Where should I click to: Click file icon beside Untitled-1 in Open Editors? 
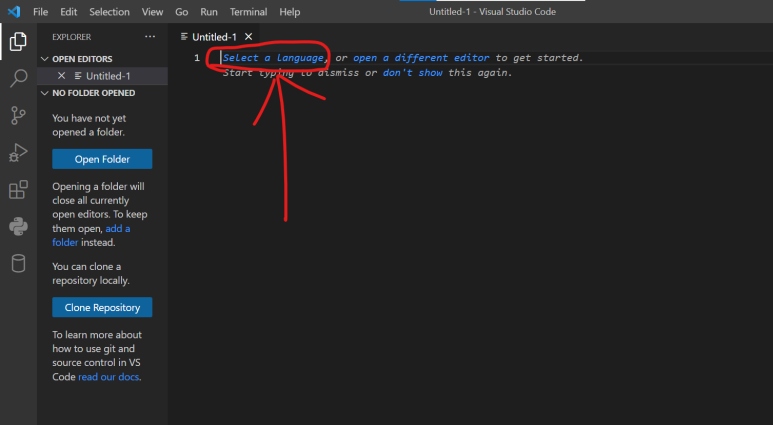78,76
